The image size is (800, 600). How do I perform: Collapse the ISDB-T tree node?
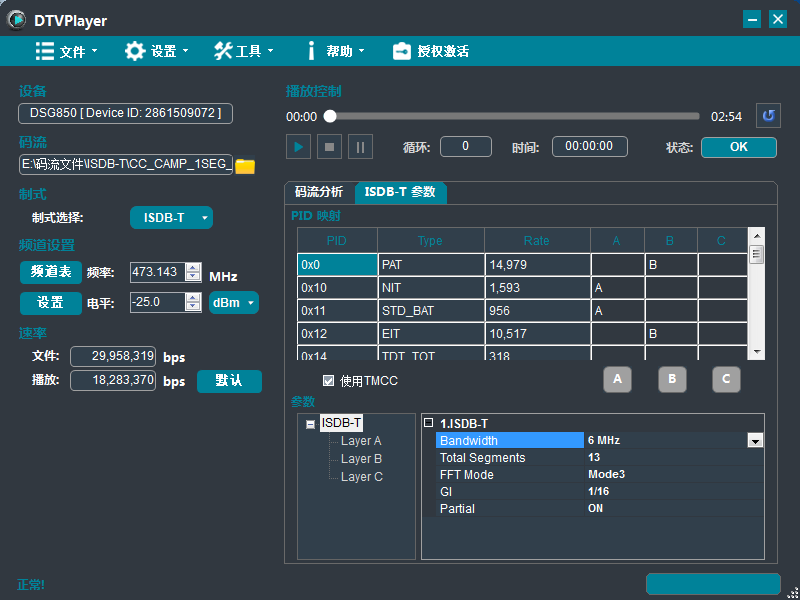(x=310, y=424)
